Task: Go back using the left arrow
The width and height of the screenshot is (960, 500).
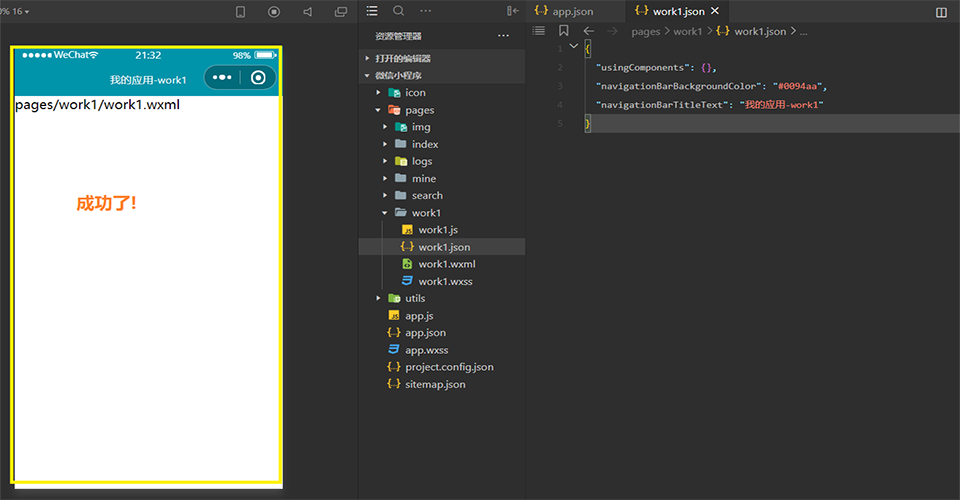Action: (588, 31)
